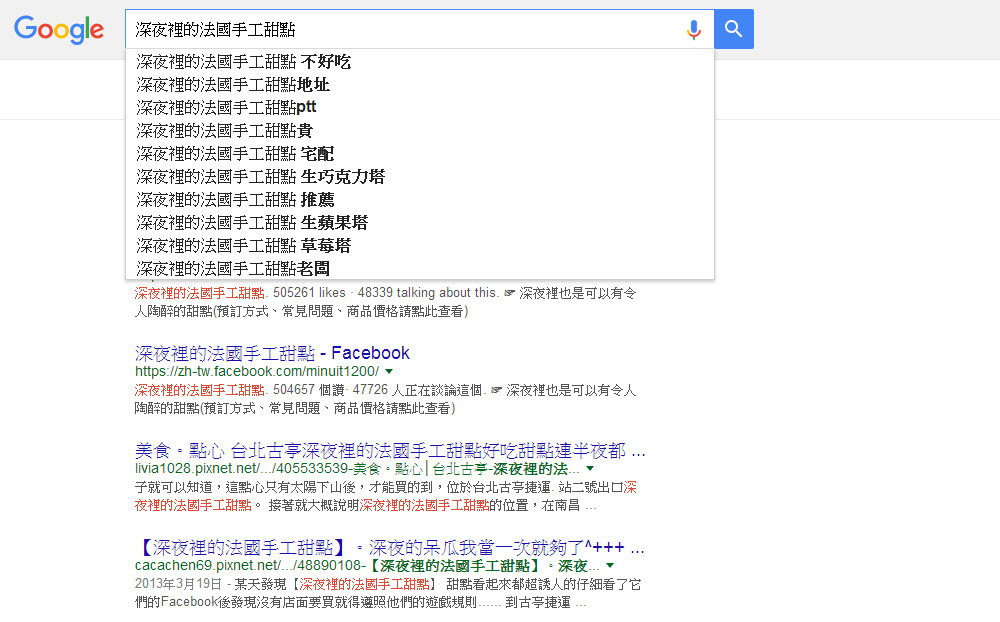Click the '2013年3月19日' date text
1000x622 pixels.
(x=178, y=584)
